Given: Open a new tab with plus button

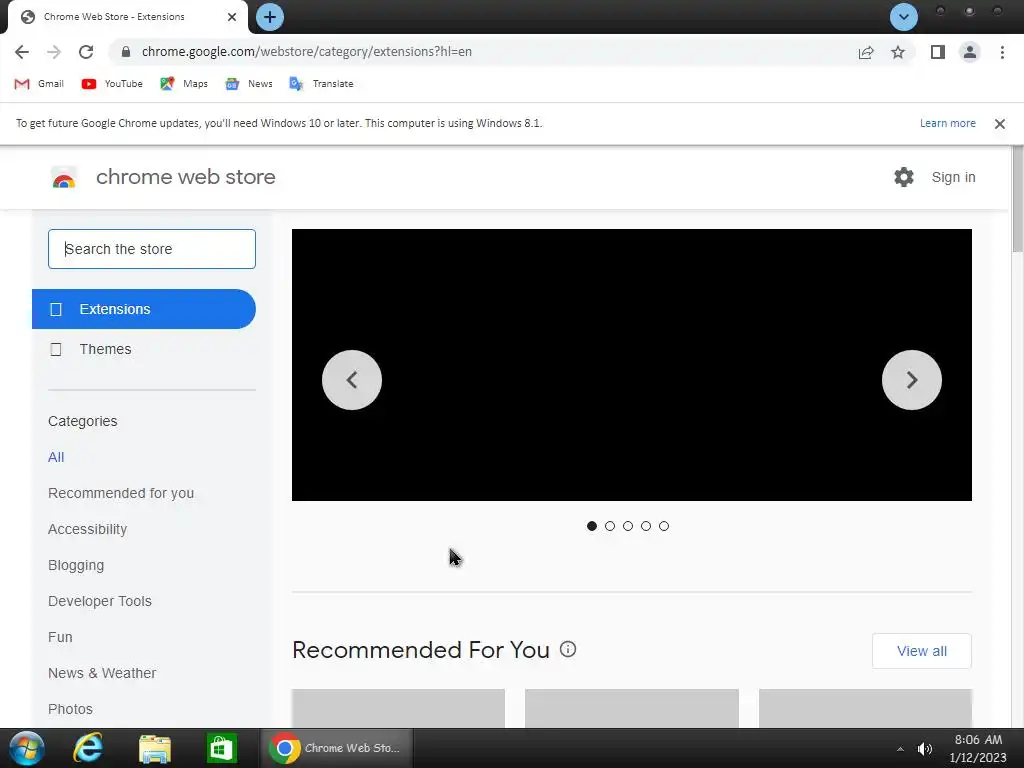Looking at the screenshot, I should [x=270, y=17].
